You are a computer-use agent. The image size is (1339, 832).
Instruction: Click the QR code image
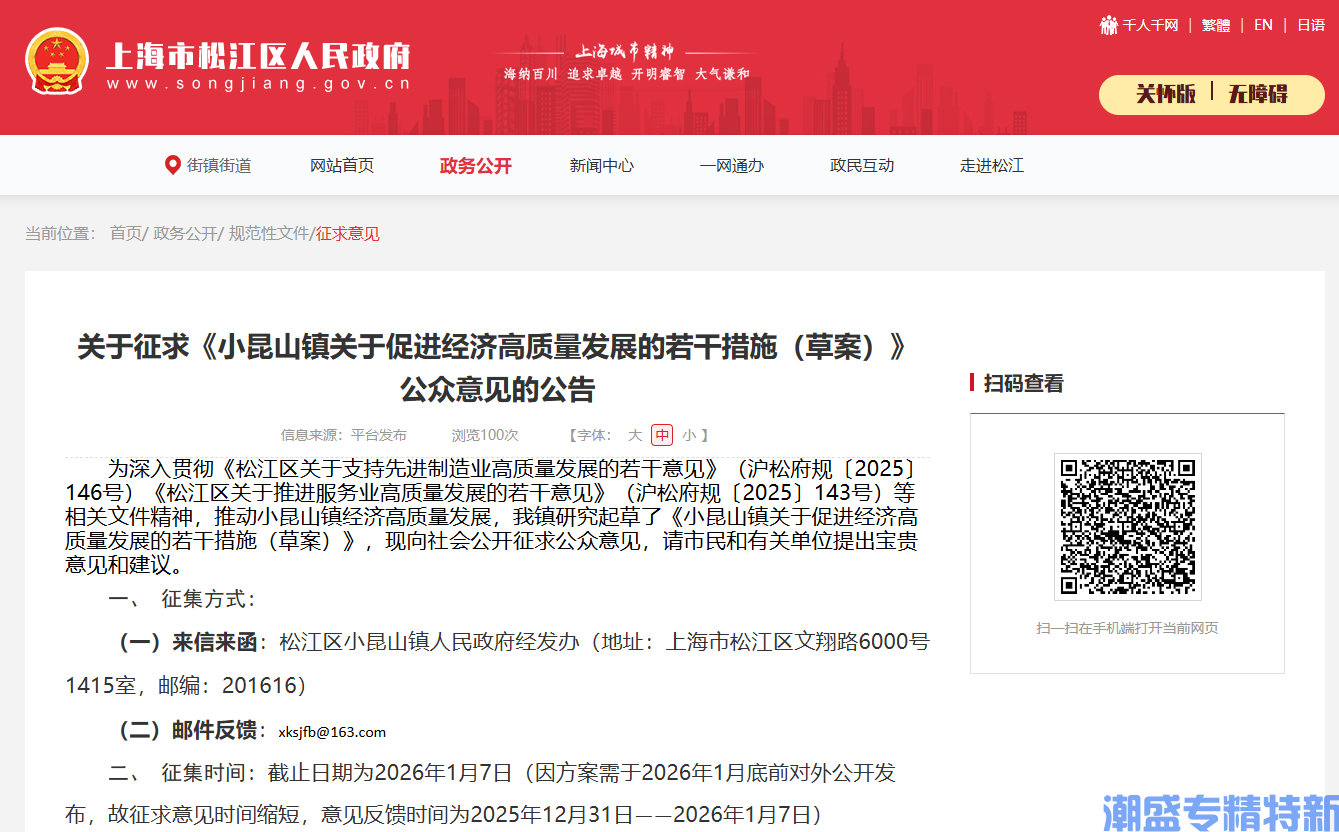tap(1127, 526)
